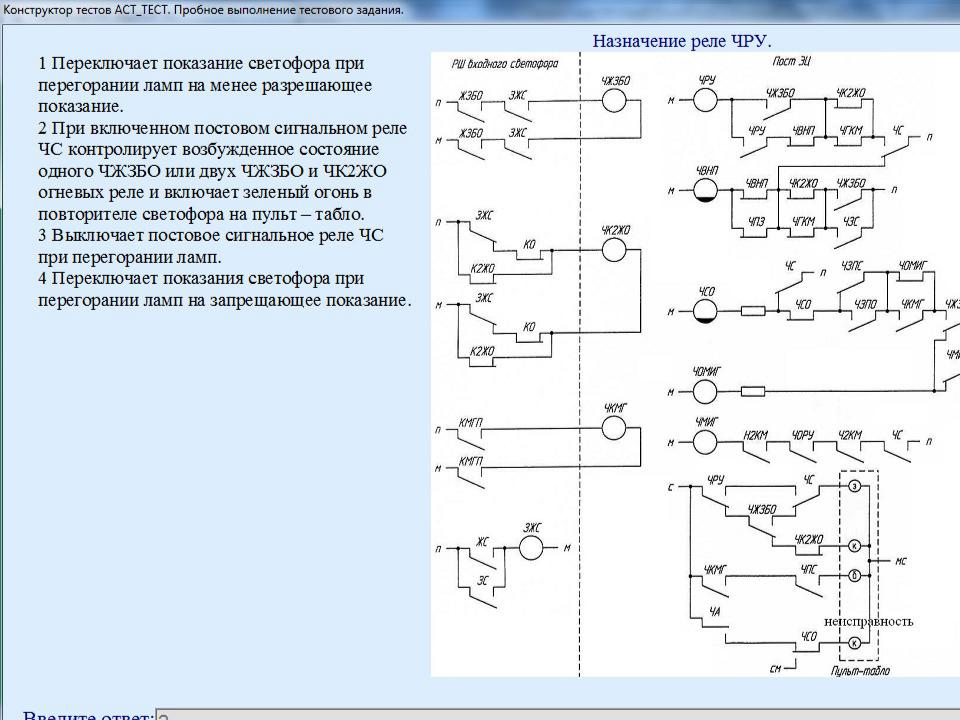Click the 'ЧОРУ' contact label
This screenshot has width=960, height=720.
[803, 435]
